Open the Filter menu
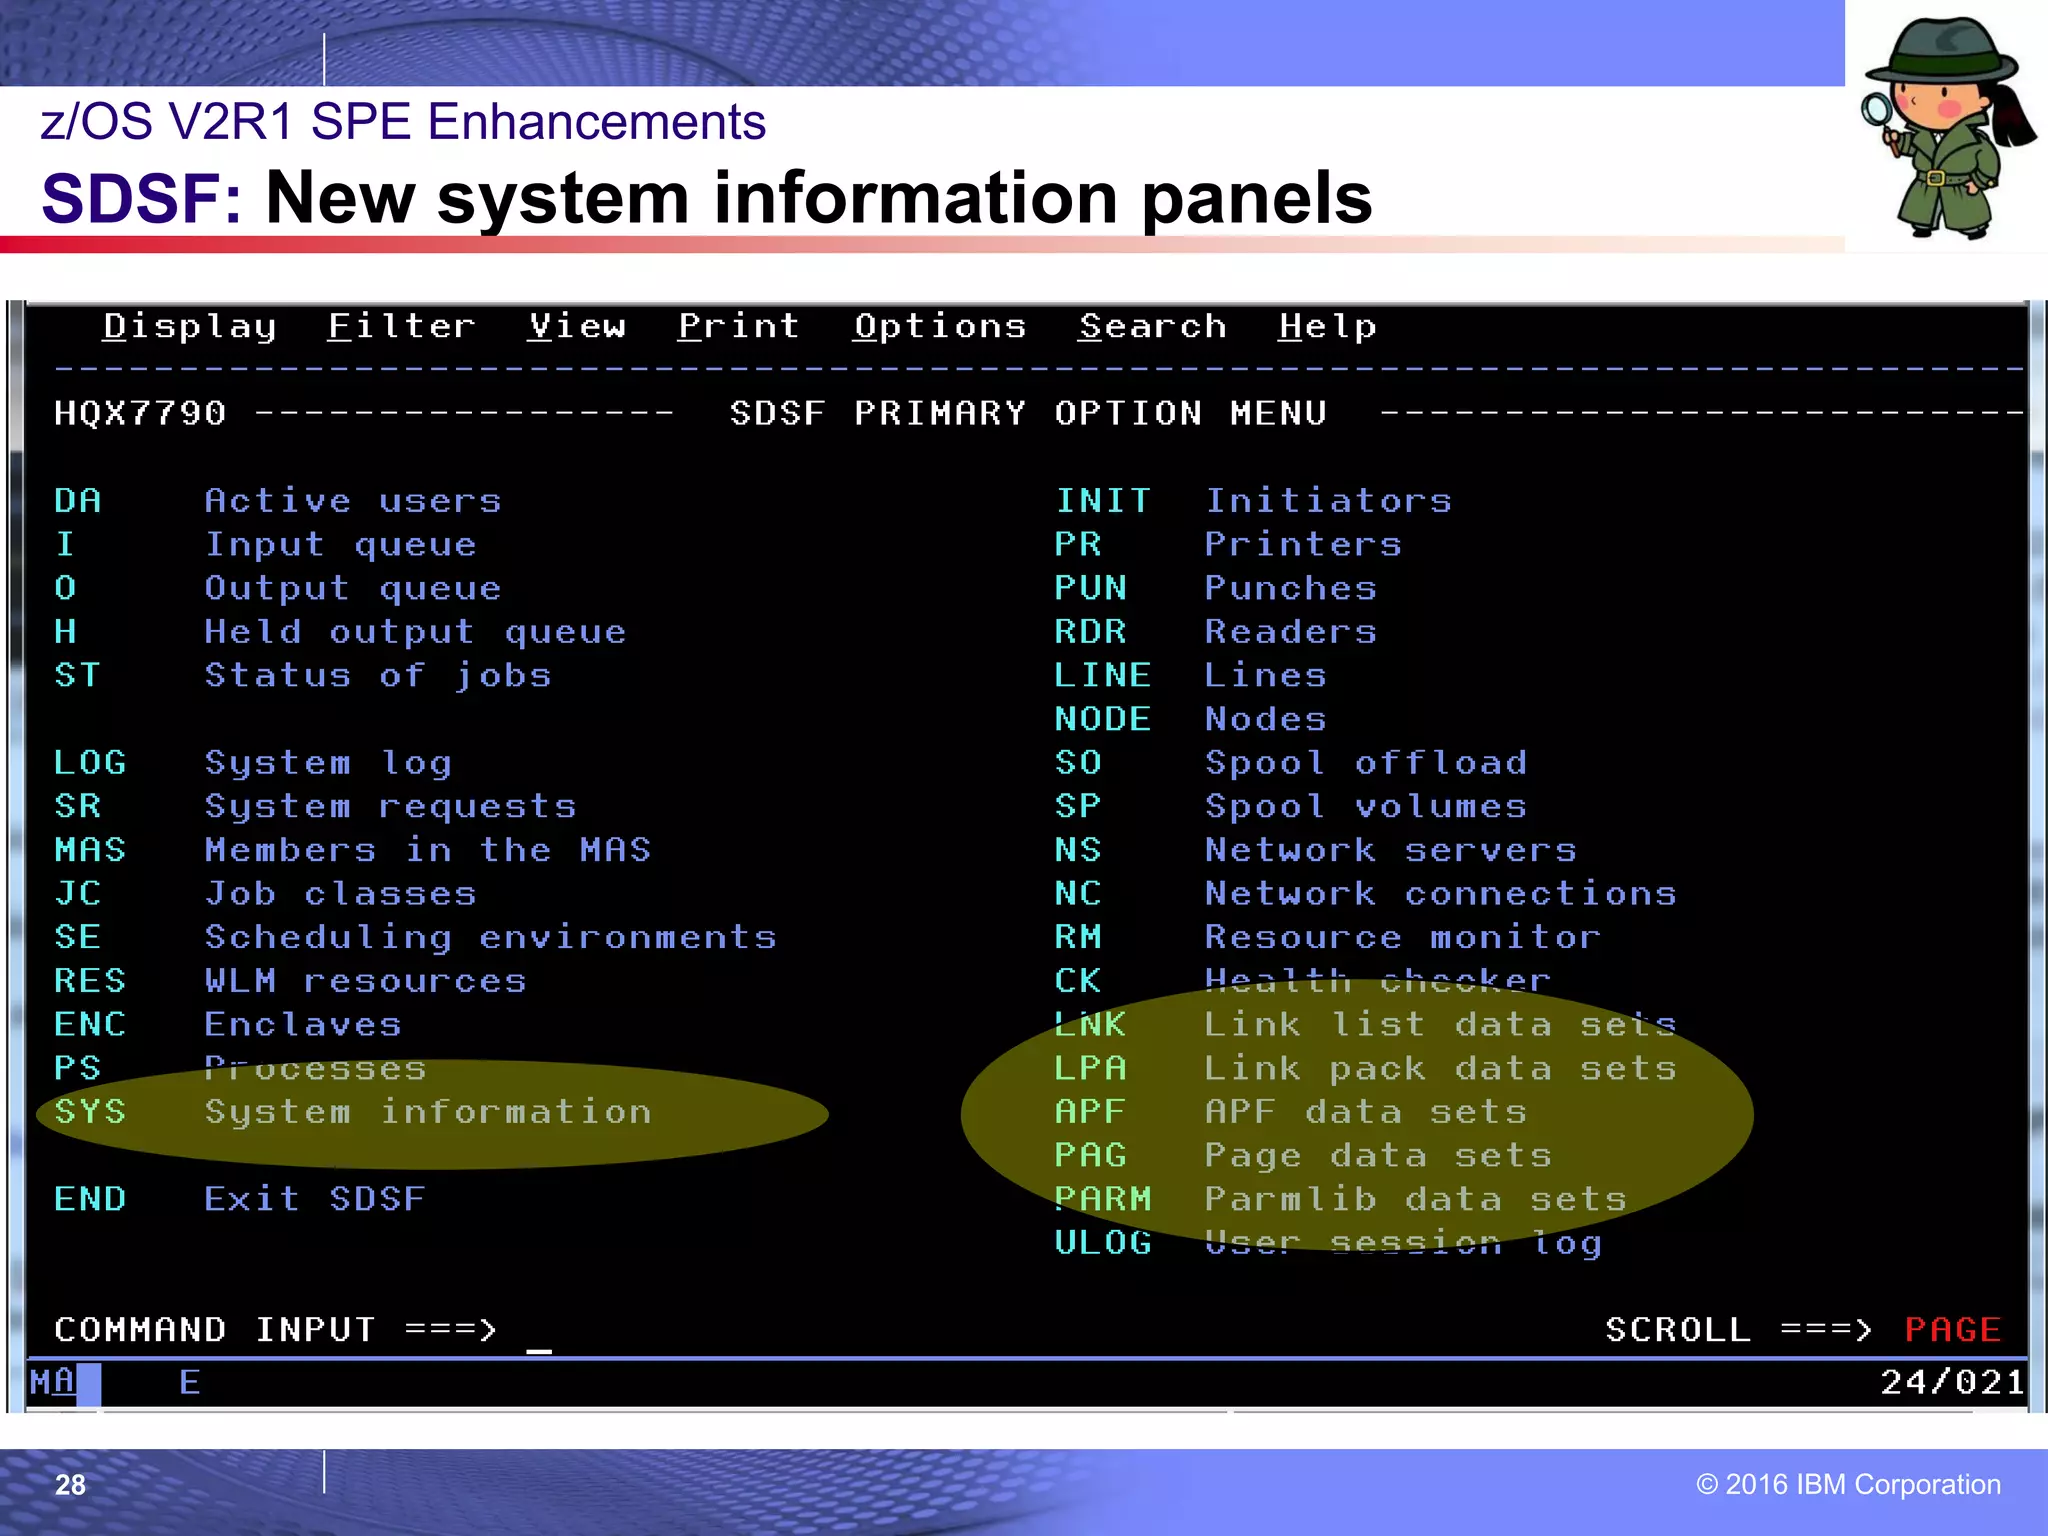This screenshot has width=2048, height=1536. 402,327
